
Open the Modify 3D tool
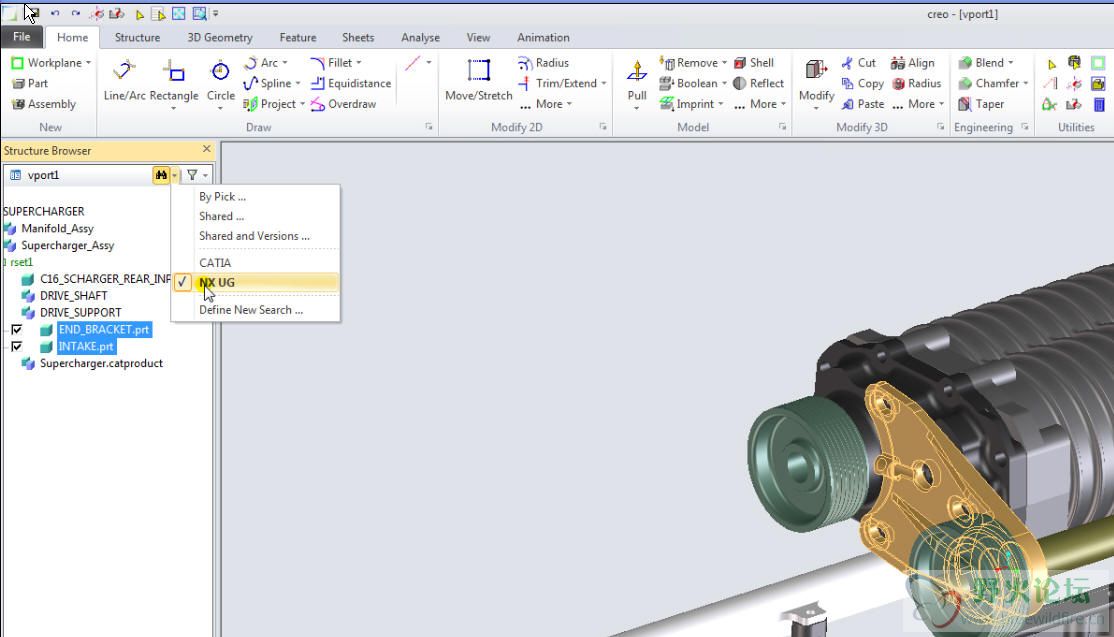816,80
